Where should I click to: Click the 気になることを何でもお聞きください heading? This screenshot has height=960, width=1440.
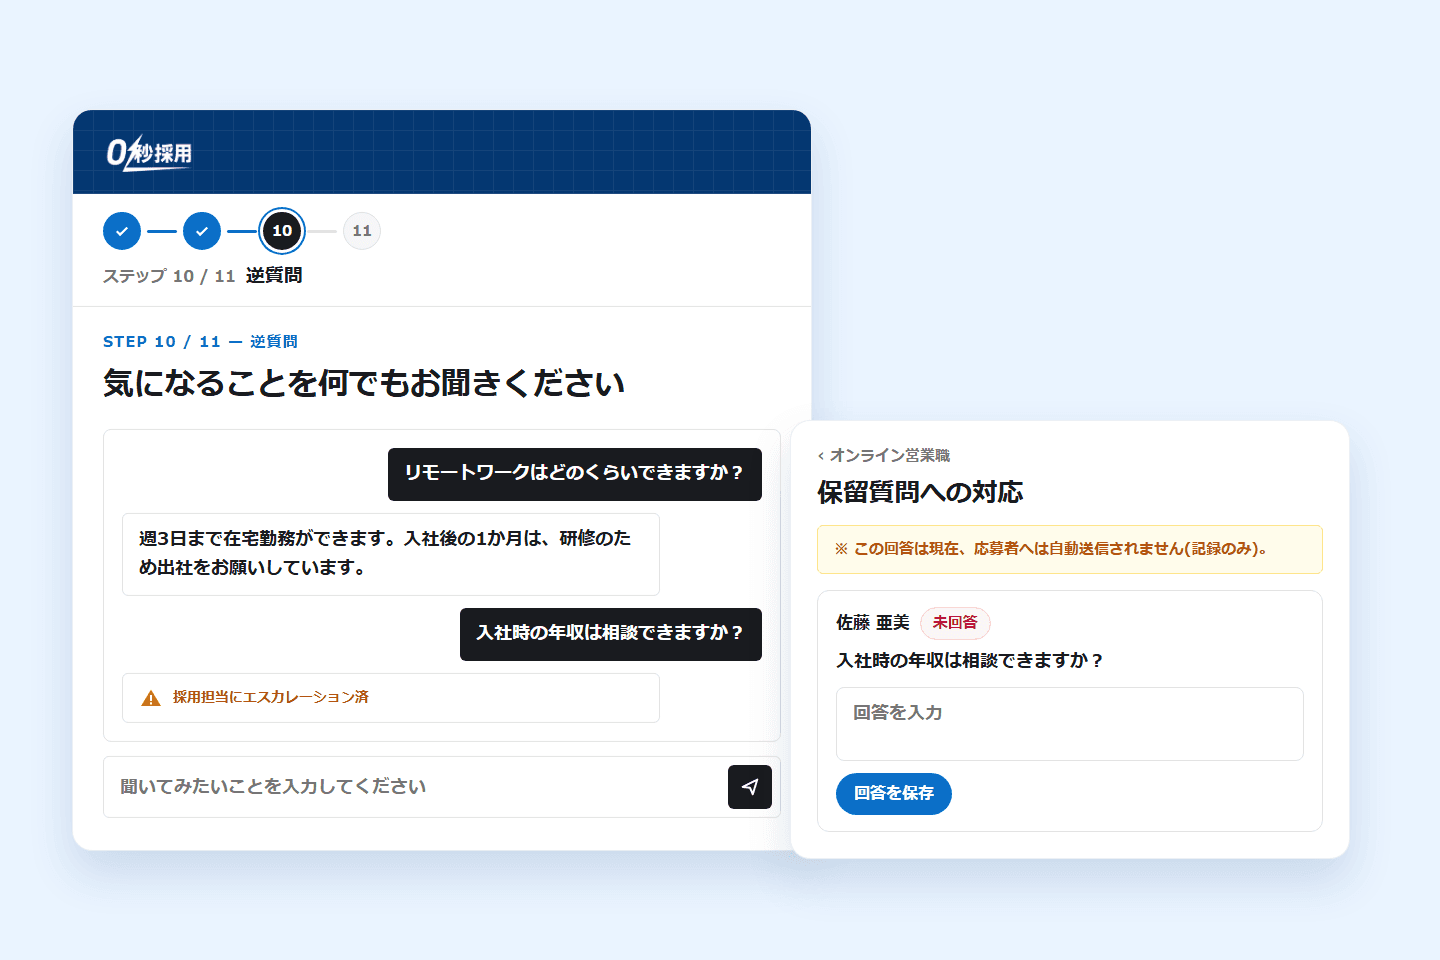click(x=364, y=383)
